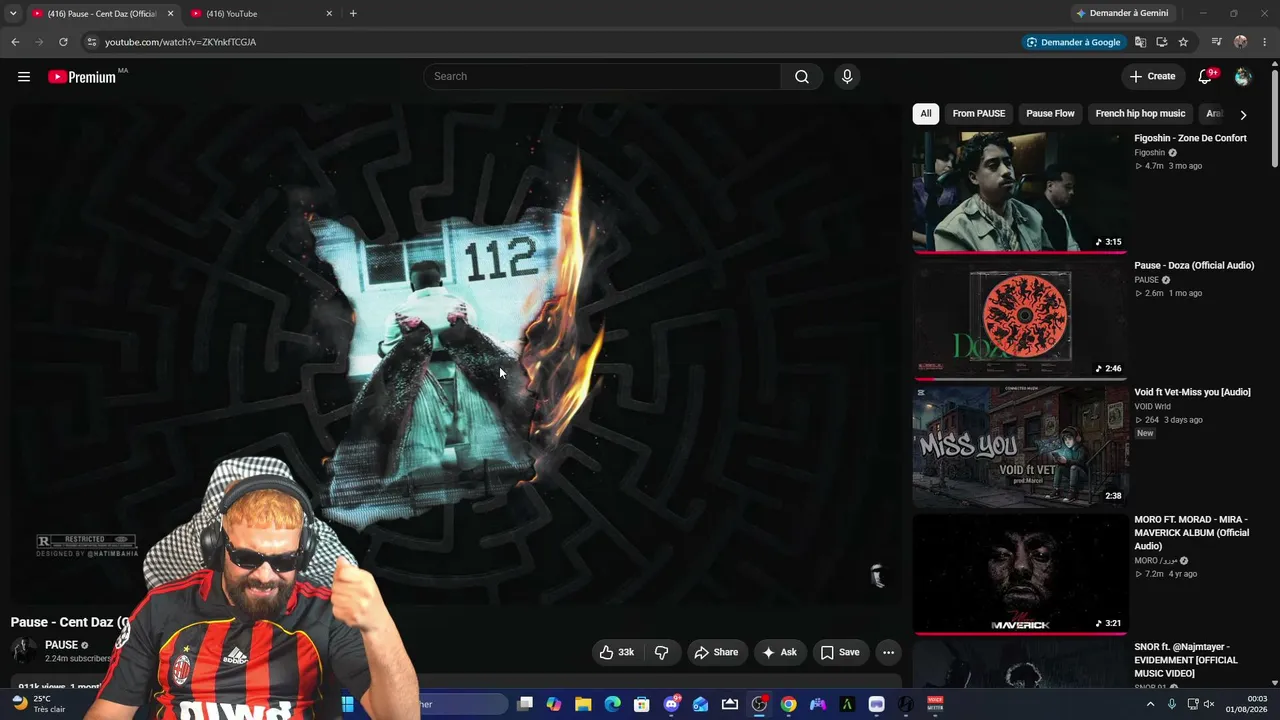Start voice search with the microphone
Screen dimensions: 1280x720
point(847,77)
